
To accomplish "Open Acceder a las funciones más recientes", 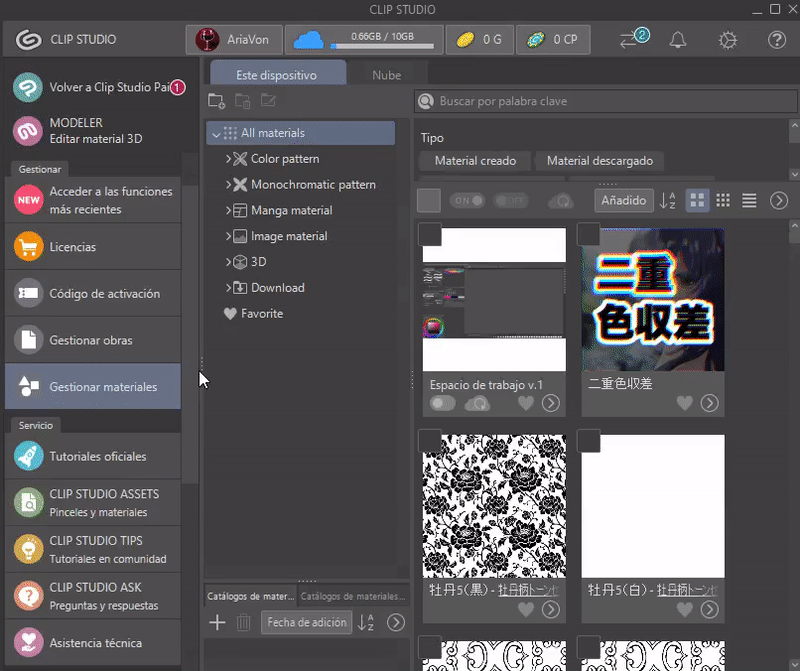I will (93, 200).
